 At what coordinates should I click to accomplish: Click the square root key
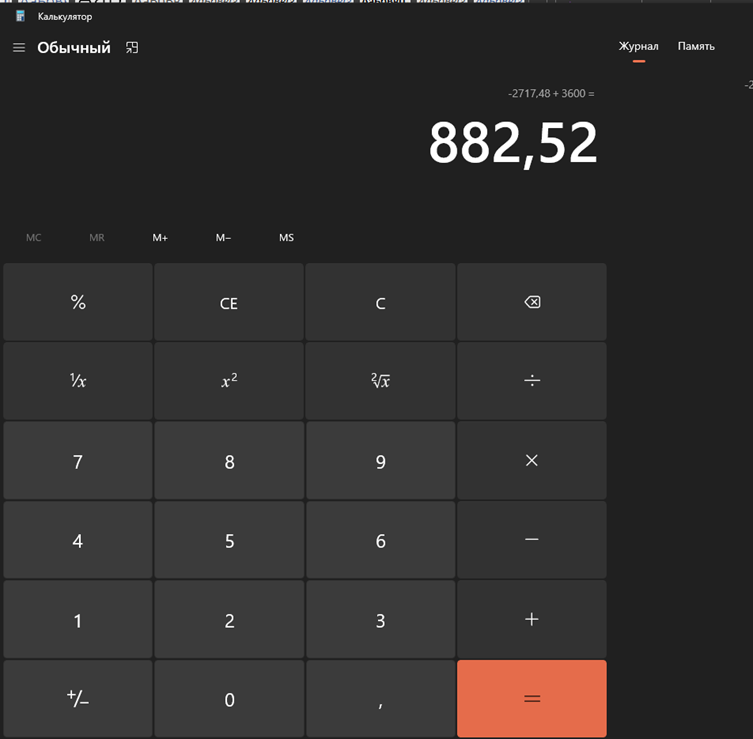click(x=380, y=381)
